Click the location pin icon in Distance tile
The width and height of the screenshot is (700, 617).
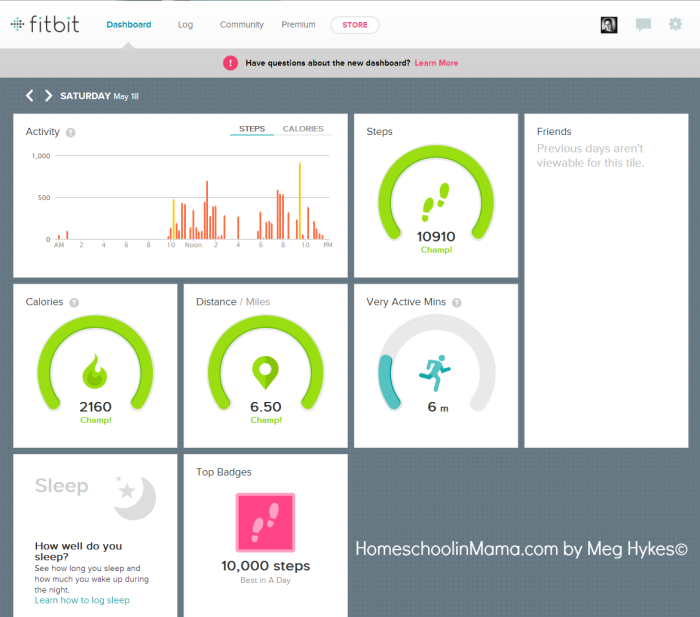click(x=265, y=372)
